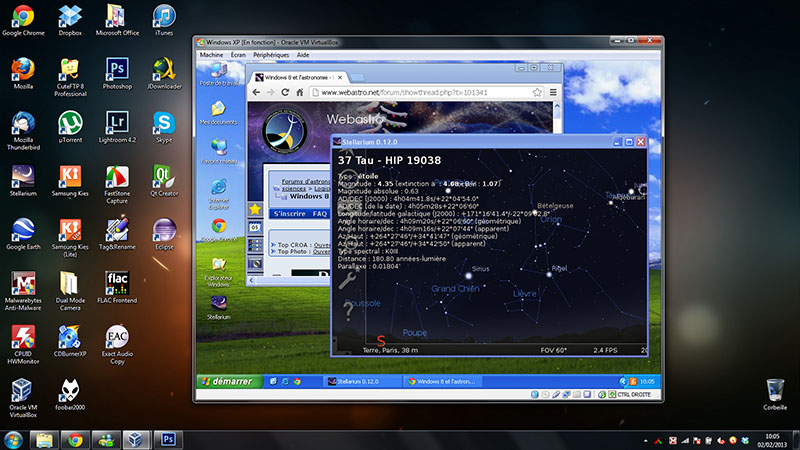This screenshot has width=800, height=450.
Task: Close the Windows 8 et l'astronomie tab
Action: (x=340, y=78)
